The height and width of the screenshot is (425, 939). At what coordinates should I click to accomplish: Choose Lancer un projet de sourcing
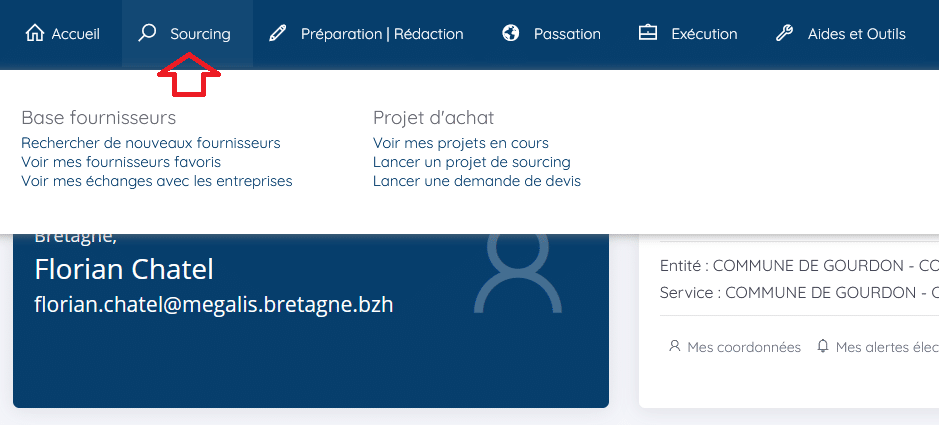coord(472,162)
